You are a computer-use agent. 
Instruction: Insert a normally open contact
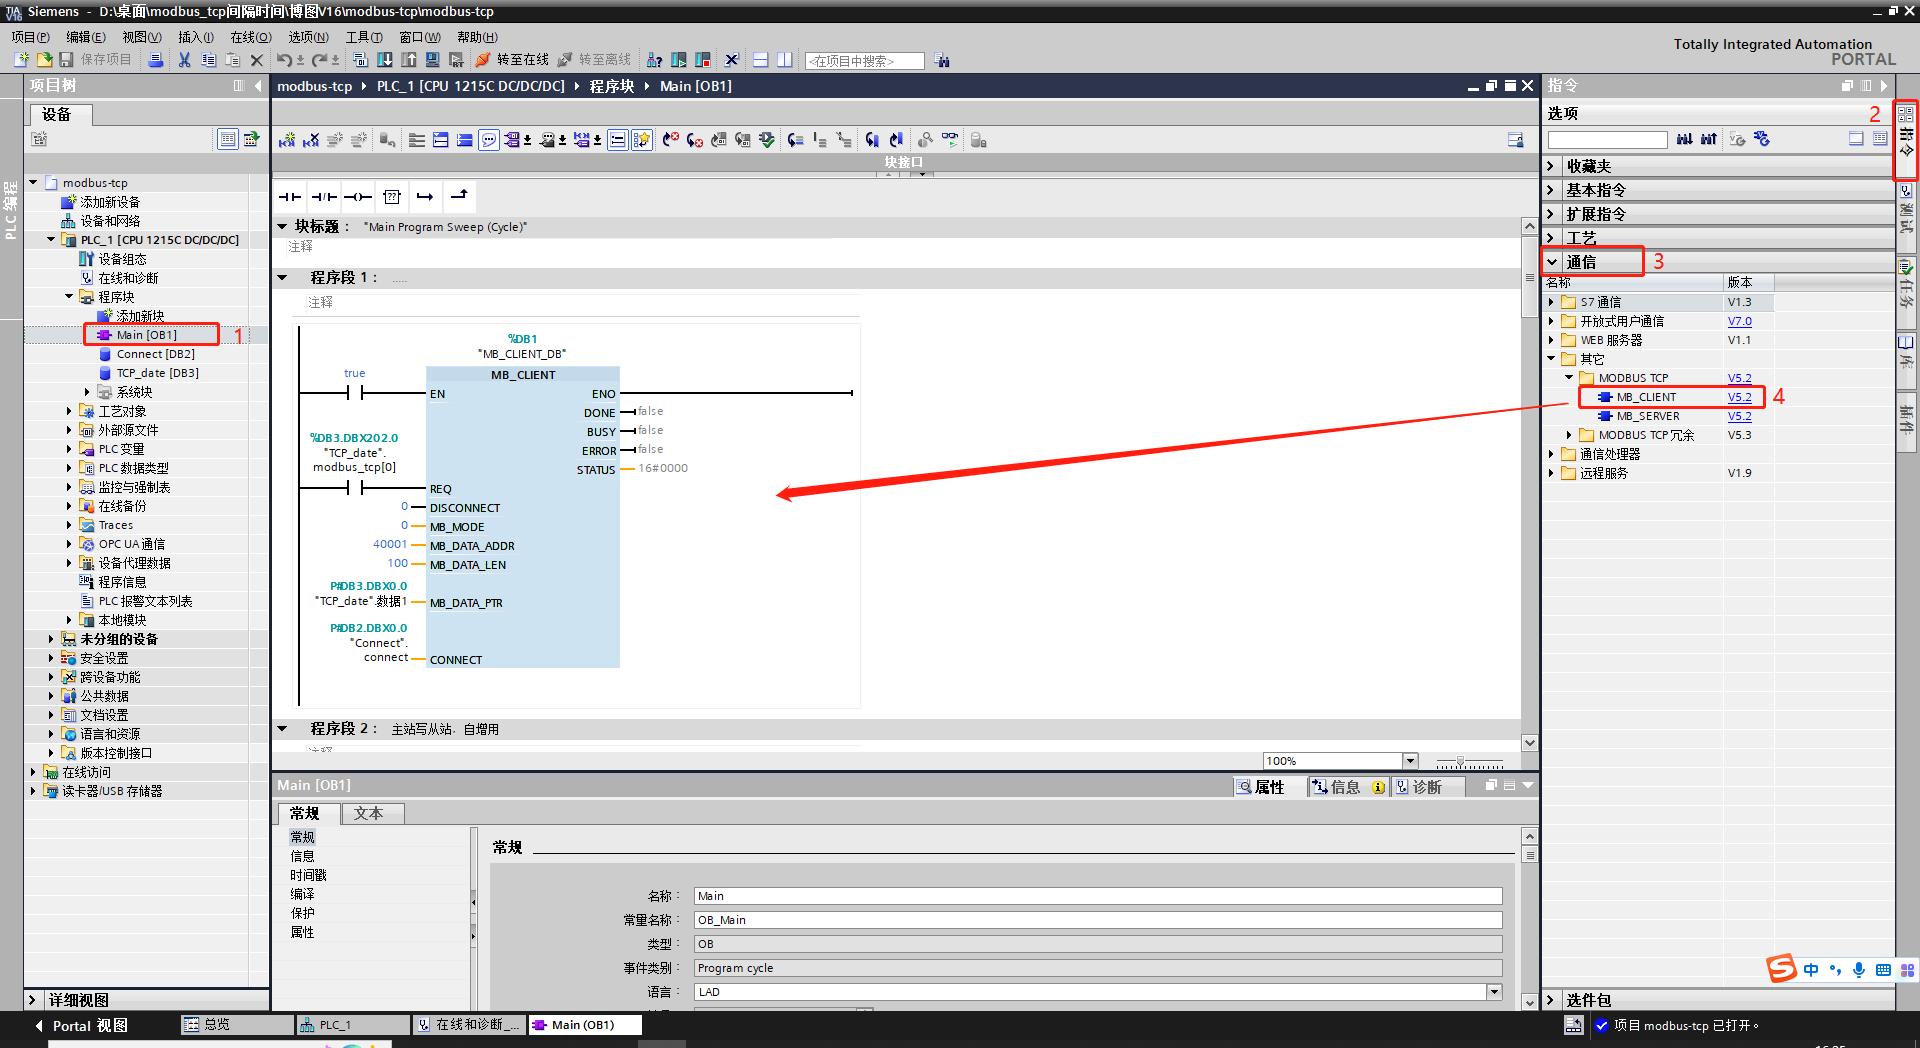290,196
